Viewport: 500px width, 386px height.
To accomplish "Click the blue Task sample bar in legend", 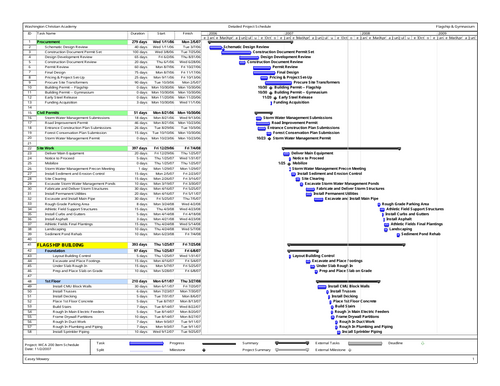I will pos(146,343).
